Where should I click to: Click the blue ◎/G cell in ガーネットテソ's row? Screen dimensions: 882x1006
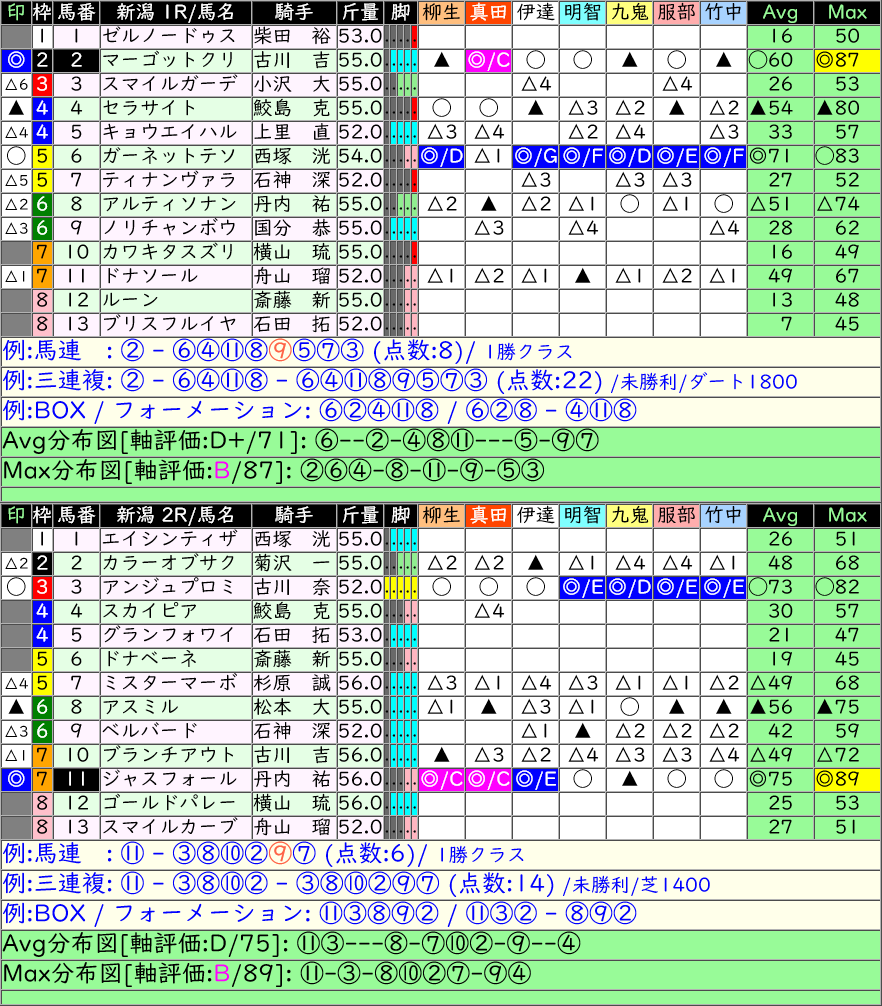pyautogui.click(x=535, y=156)
